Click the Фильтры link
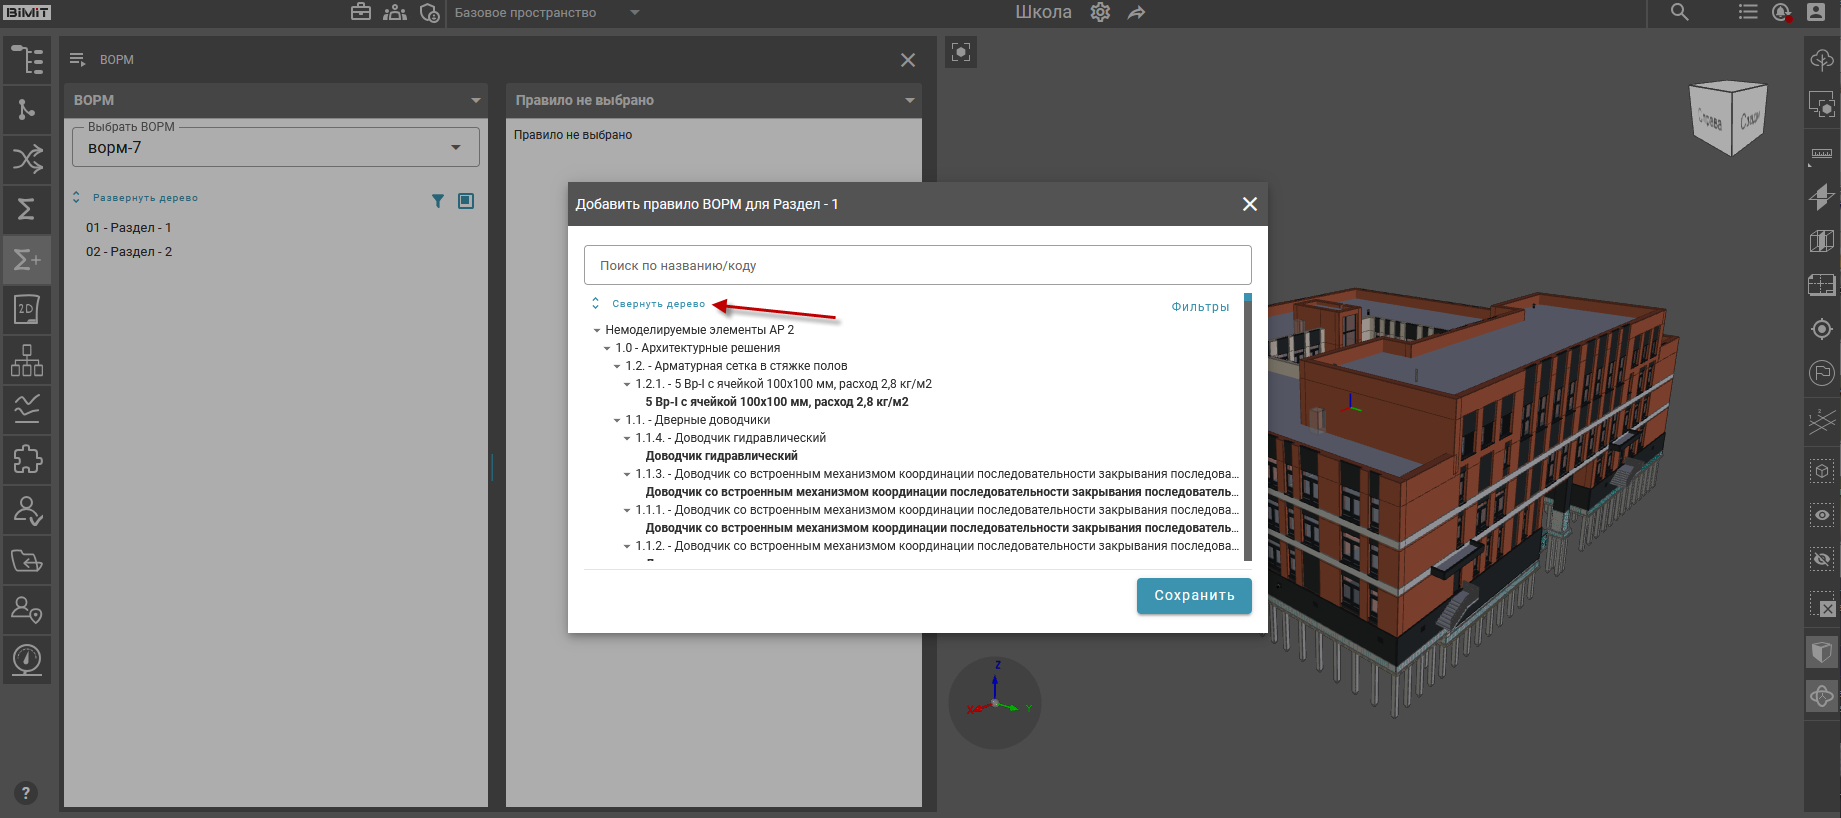 point(1200,307)
